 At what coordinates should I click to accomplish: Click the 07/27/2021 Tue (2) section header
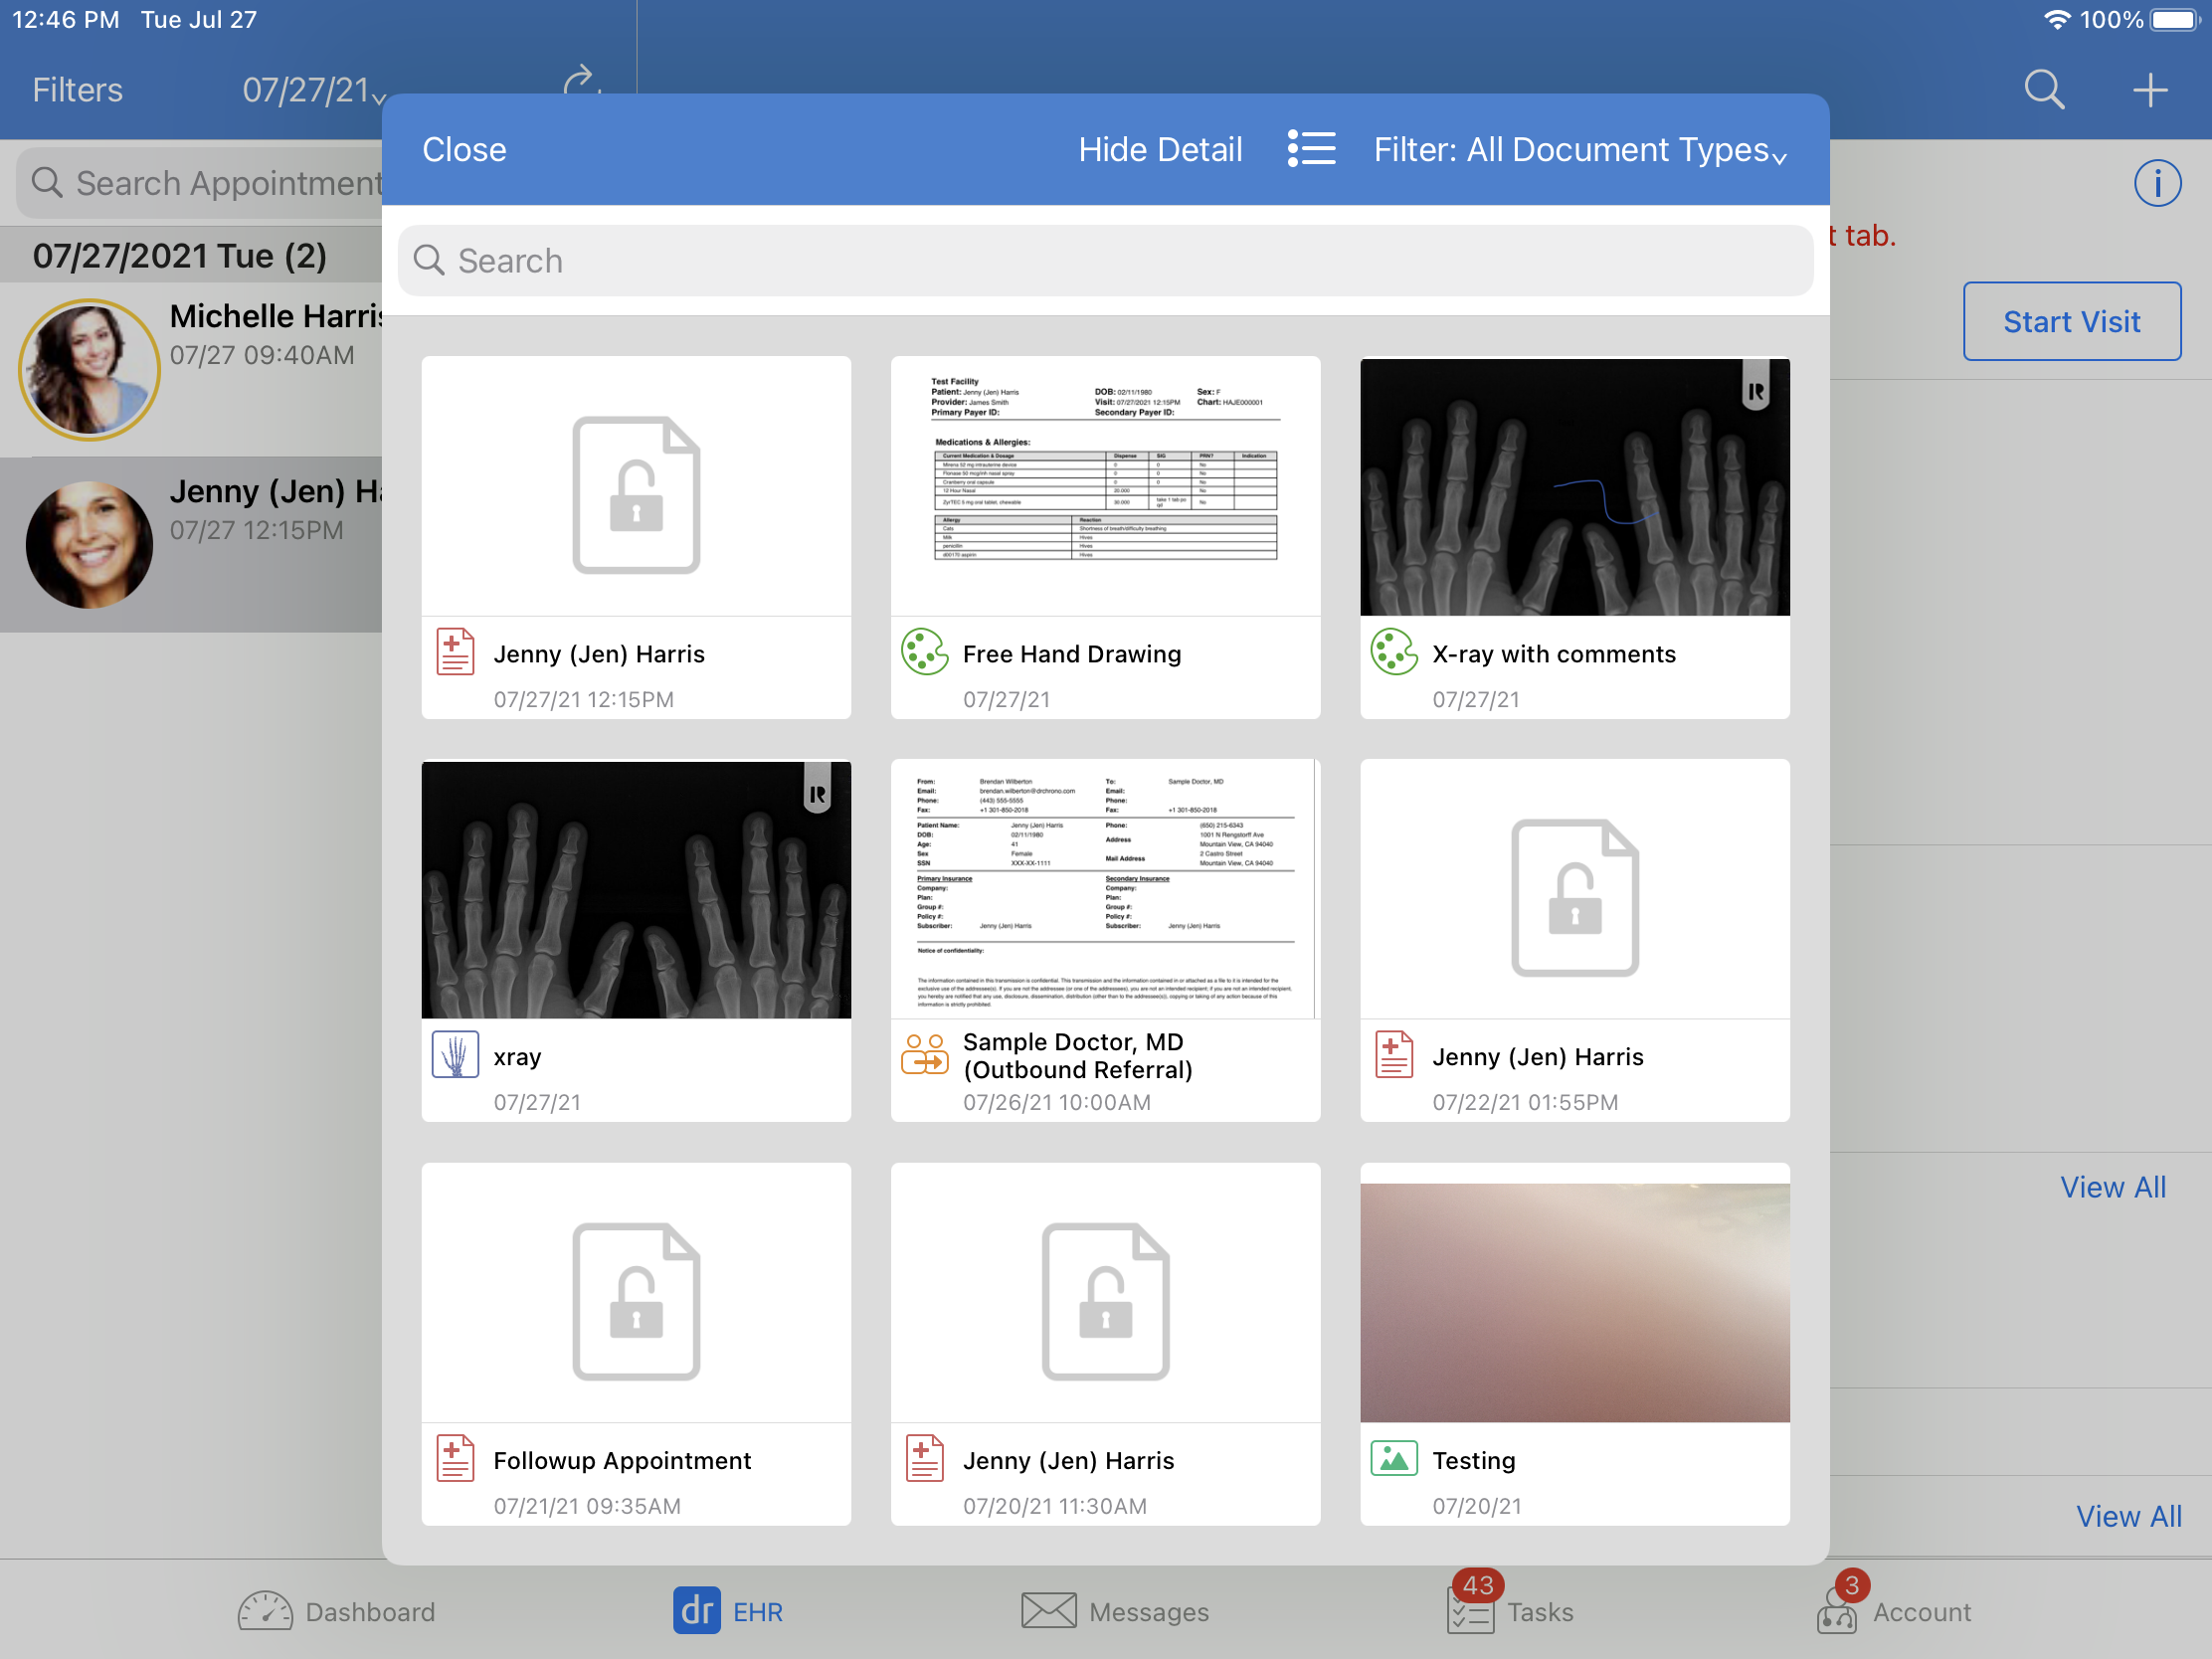[191, 255]
